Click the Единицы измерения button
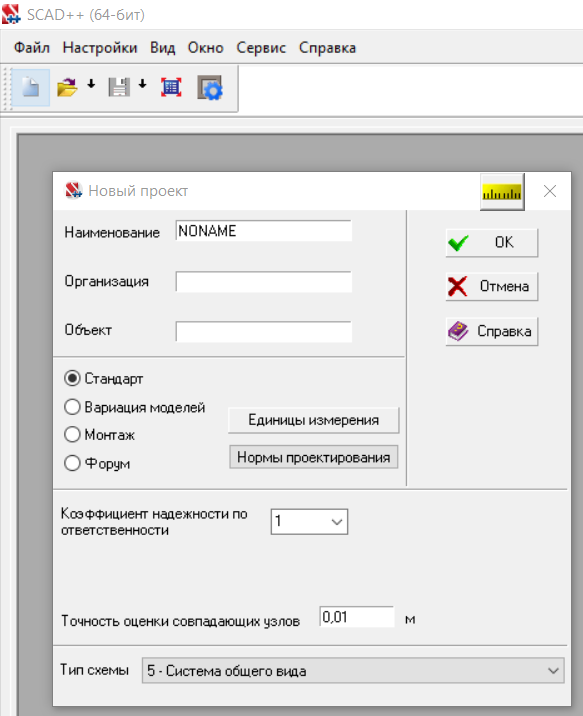Screen dimensions: 583x716 (313, 420)
